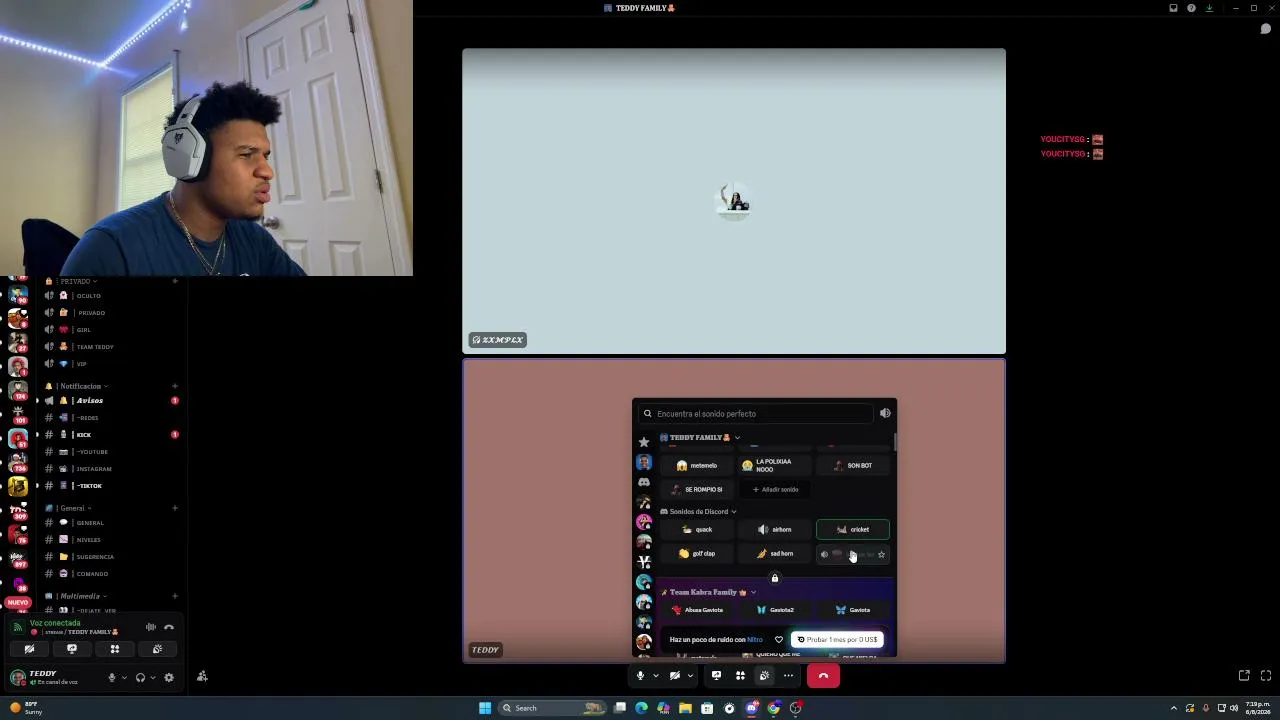
Task: Open the 'Nitro' link in the promo banner
Action: [755, 640]
